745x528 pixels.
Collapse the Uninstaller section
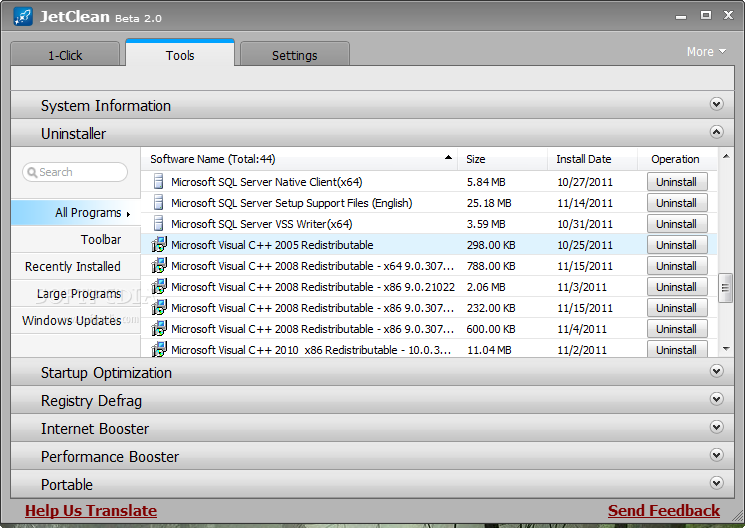(x=716, y=132)
